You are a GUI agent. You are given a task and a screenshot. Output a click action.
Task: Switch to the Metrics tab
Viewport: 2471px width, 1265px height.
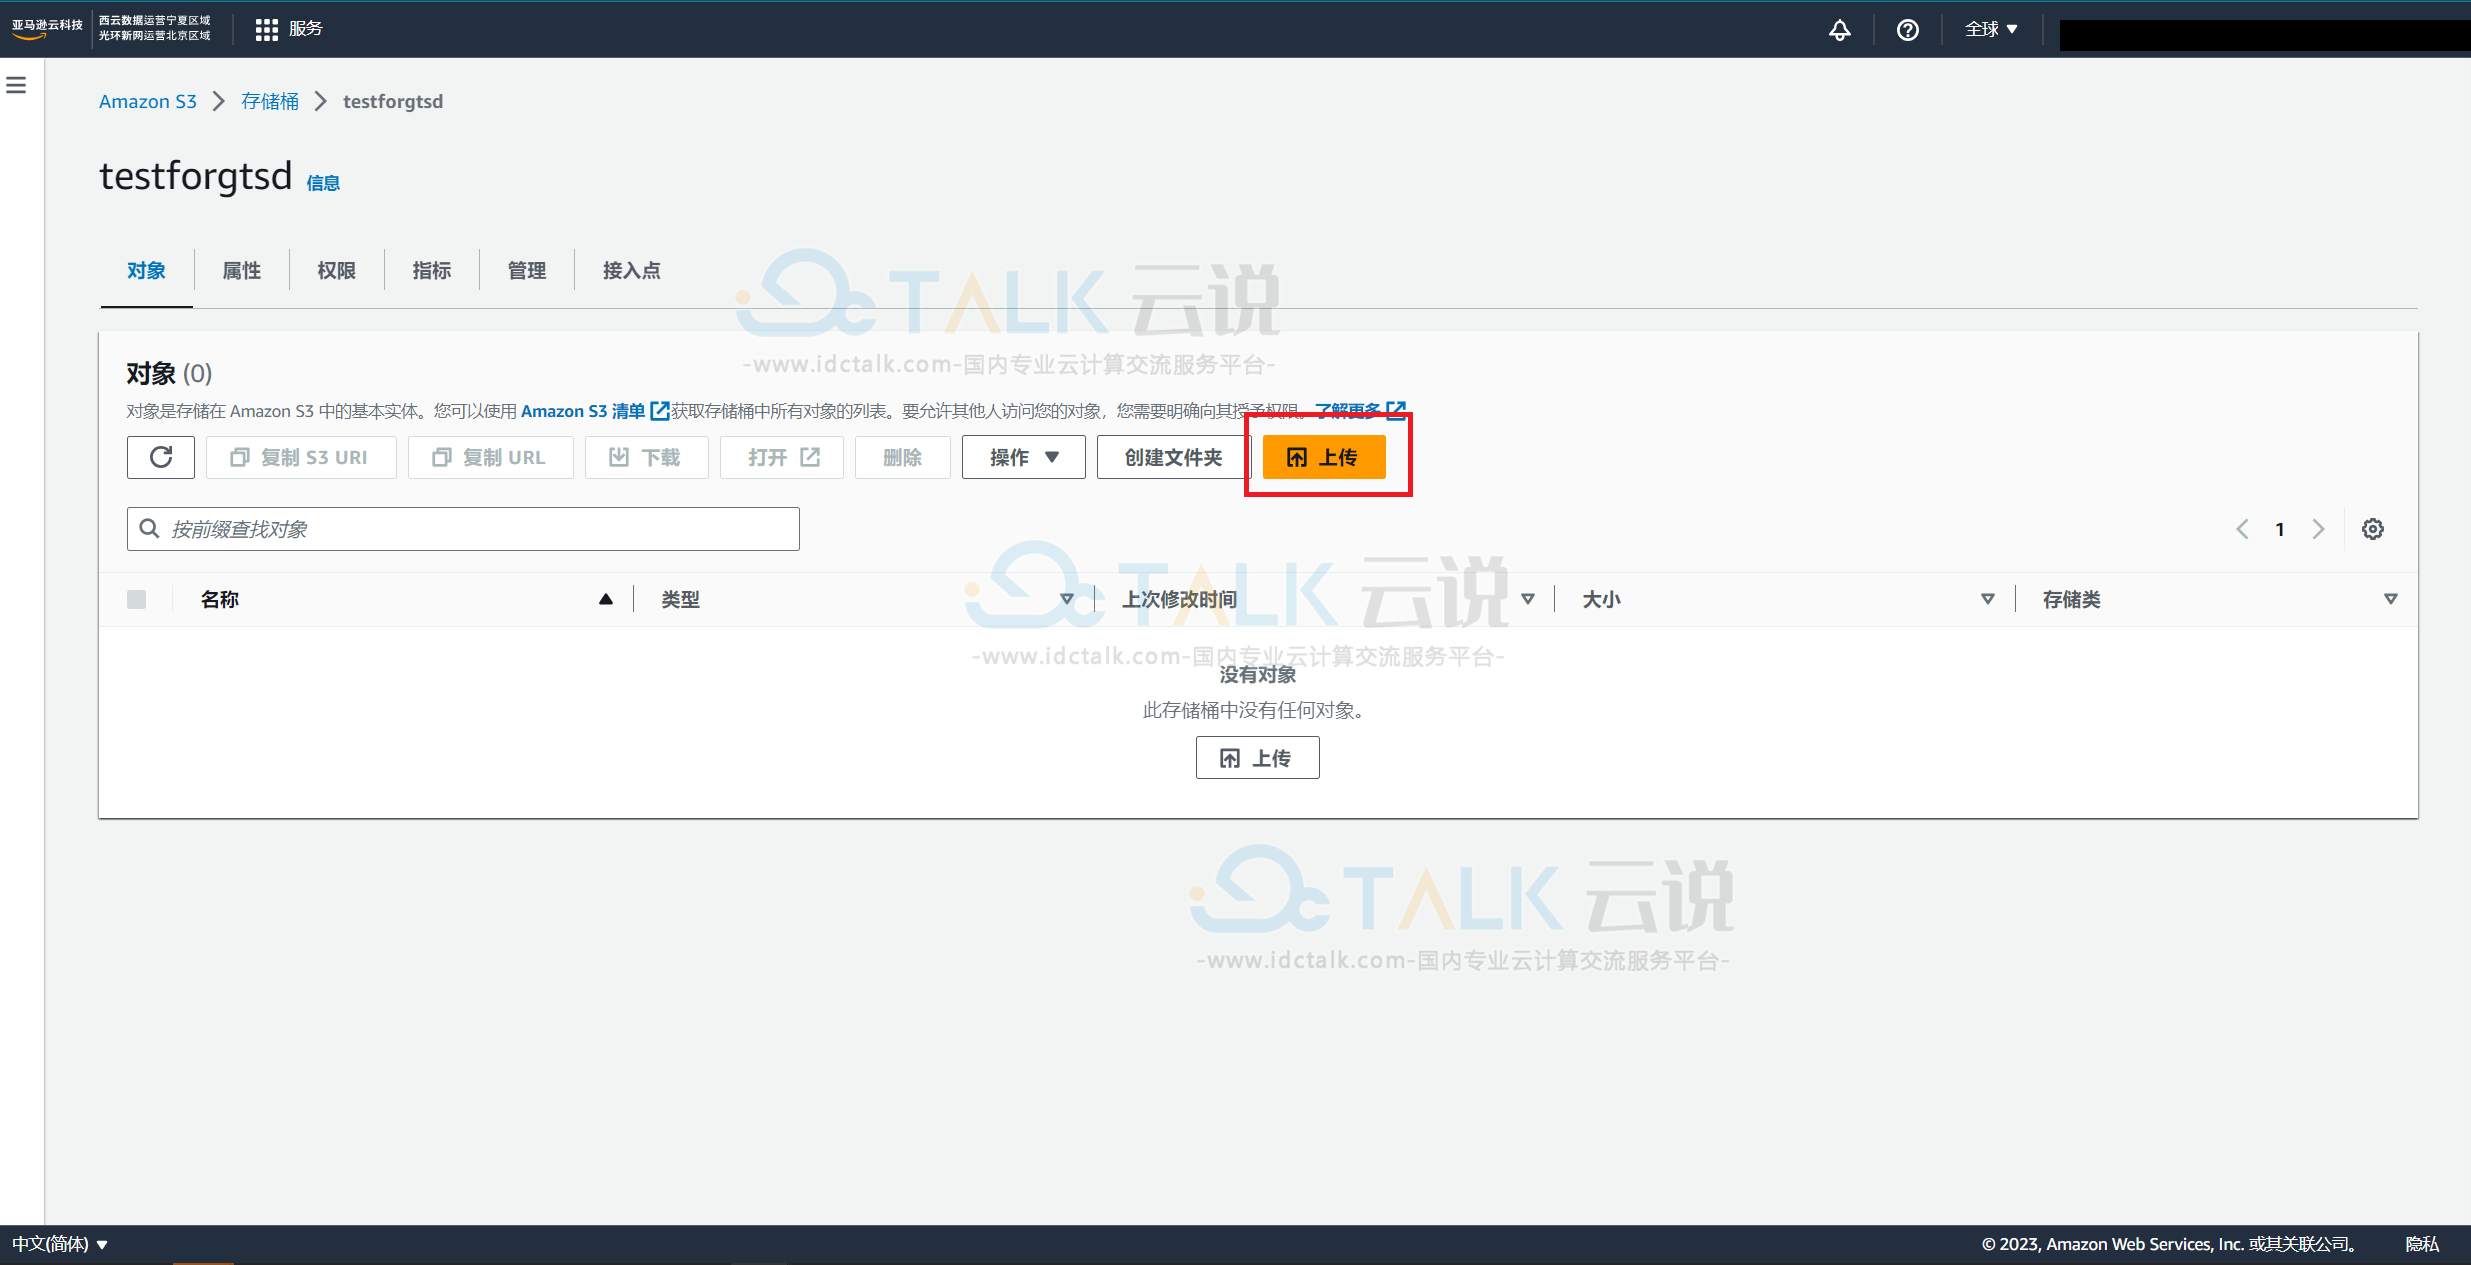[x=431, y=271]
